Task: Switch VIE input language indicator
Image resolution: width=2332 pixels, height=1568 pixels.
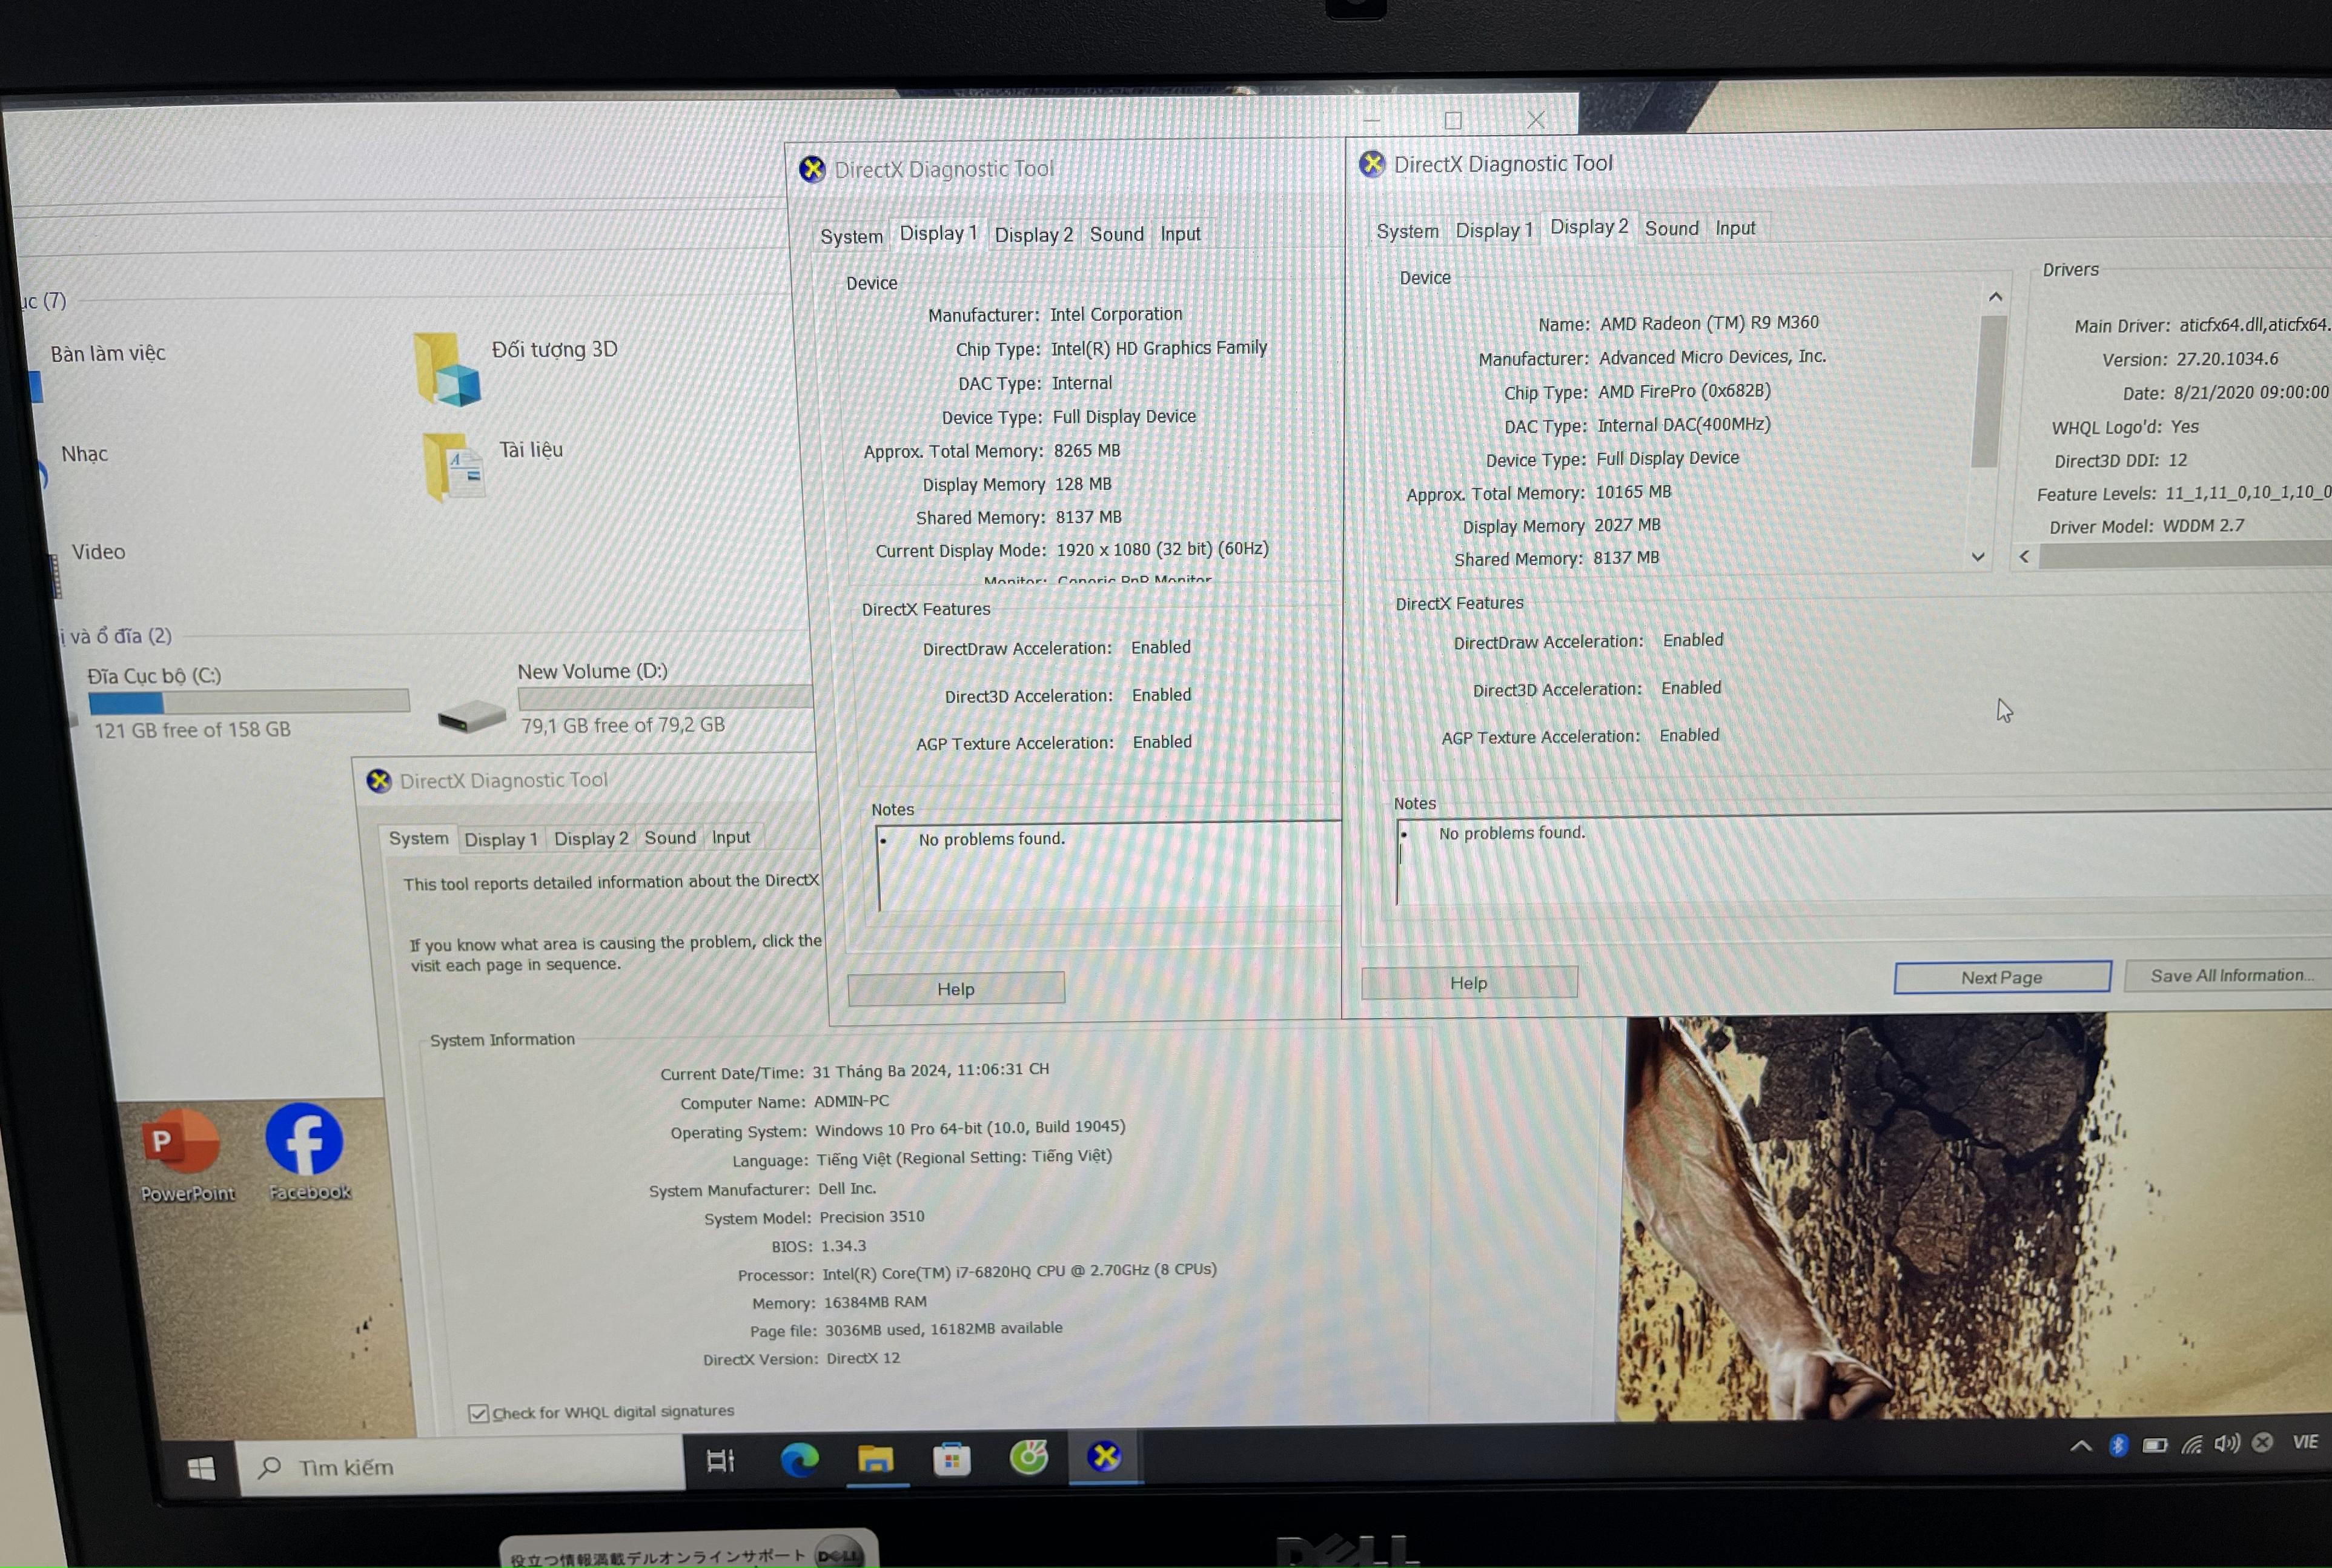Action: pyautogui.click(x=2305, y=1441)
